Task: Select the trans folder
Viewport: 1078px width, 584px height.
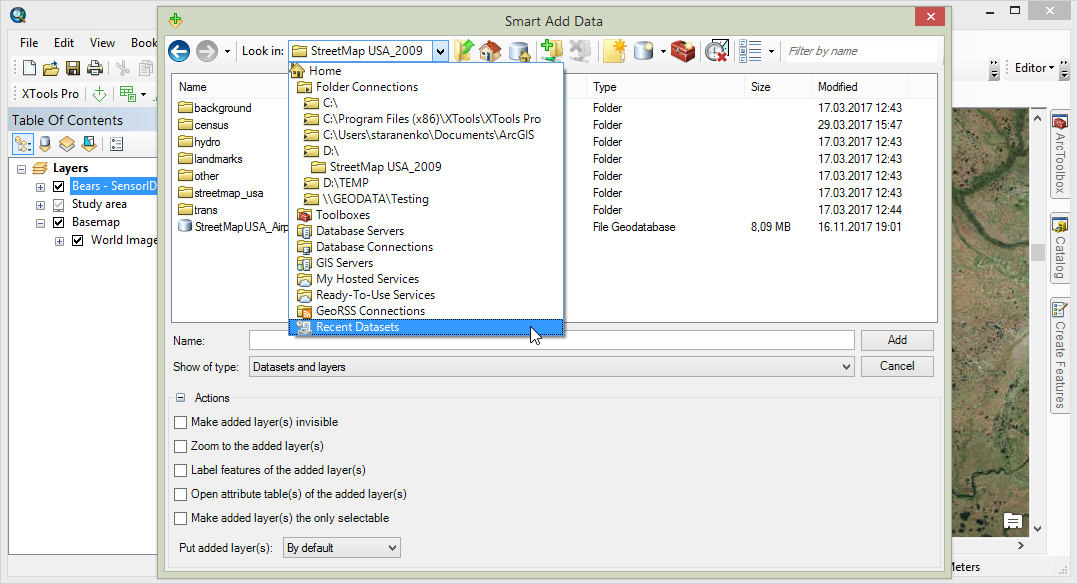Action: 198,210
